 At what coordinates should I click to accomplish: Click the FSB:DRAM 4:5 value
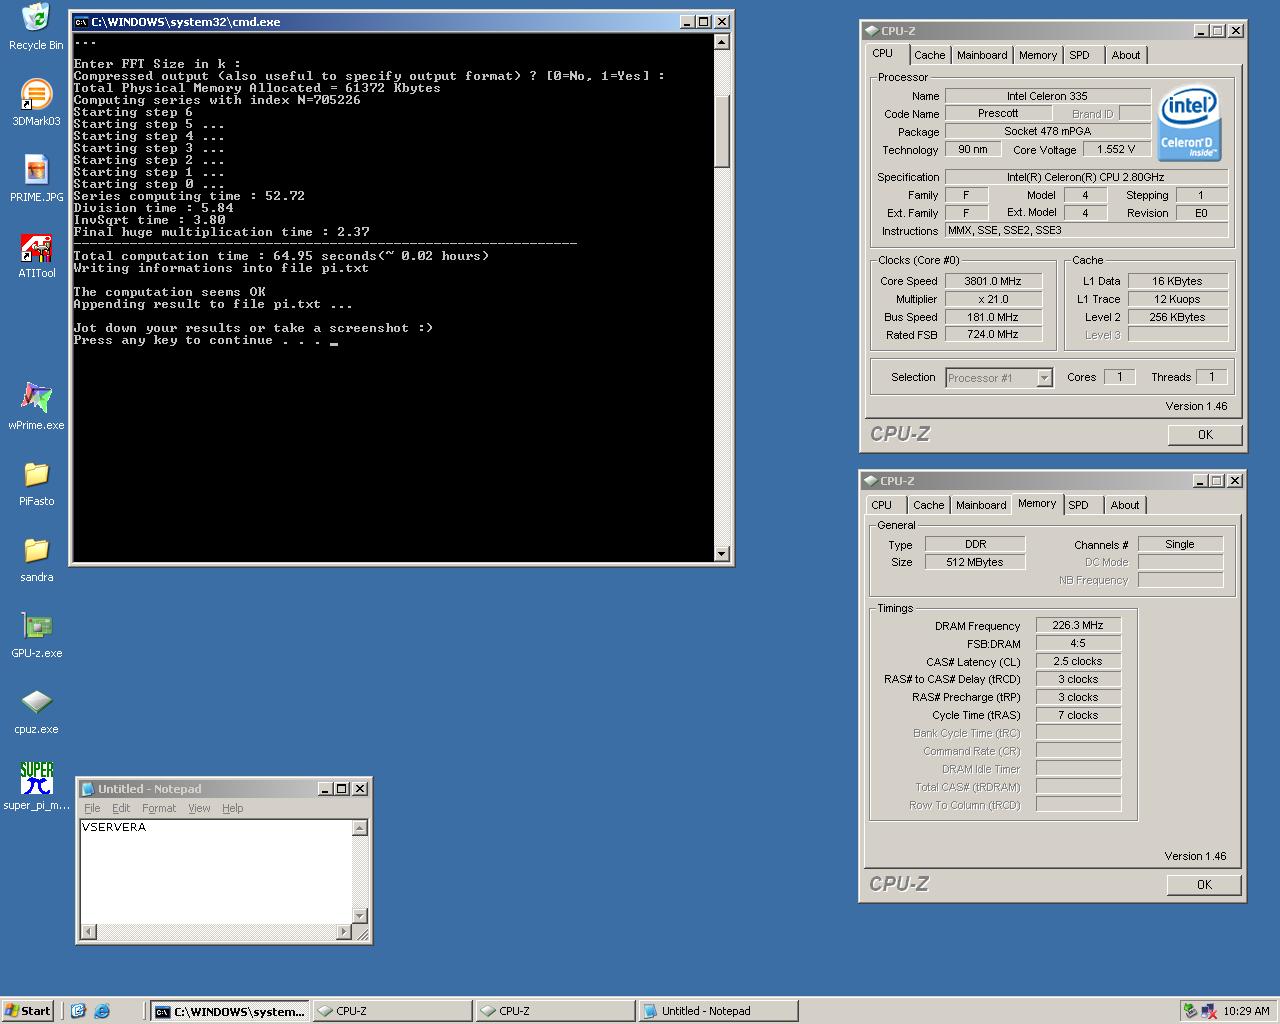(1078, 643)
